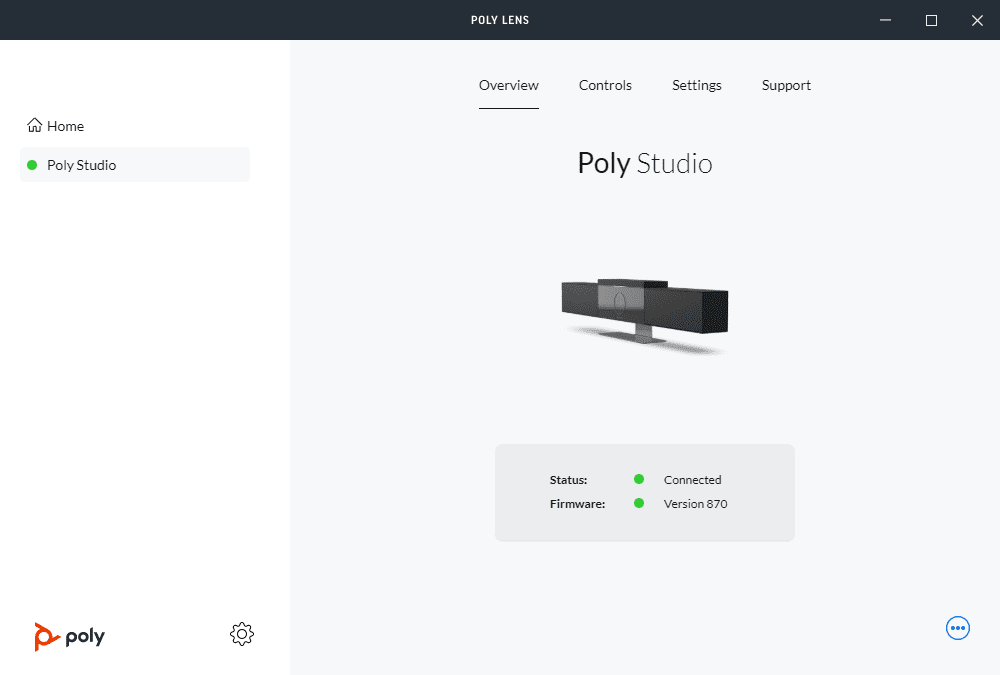Click the POLY LENS title text
This screenshot has width=1000, height=675.
(x=500, y=20)
